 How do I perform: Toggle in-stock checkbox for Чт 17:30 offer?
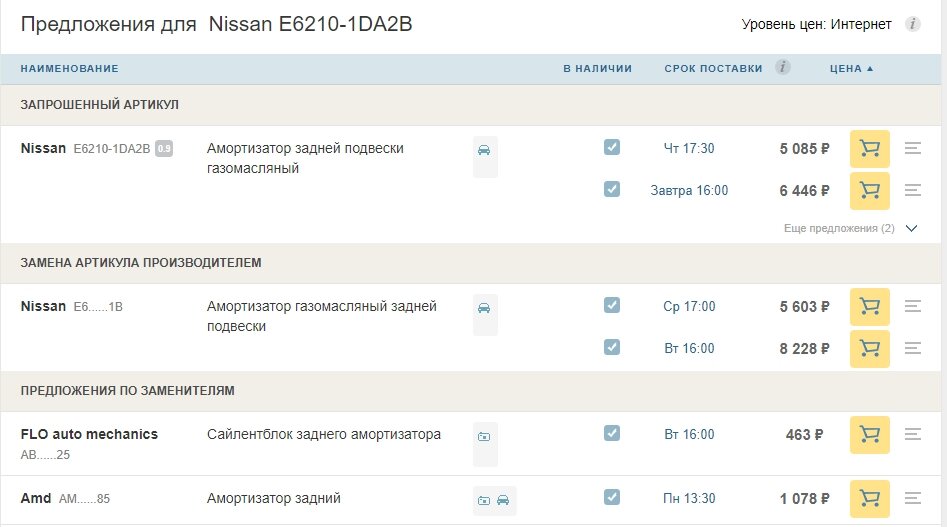[x=612, y=147]
